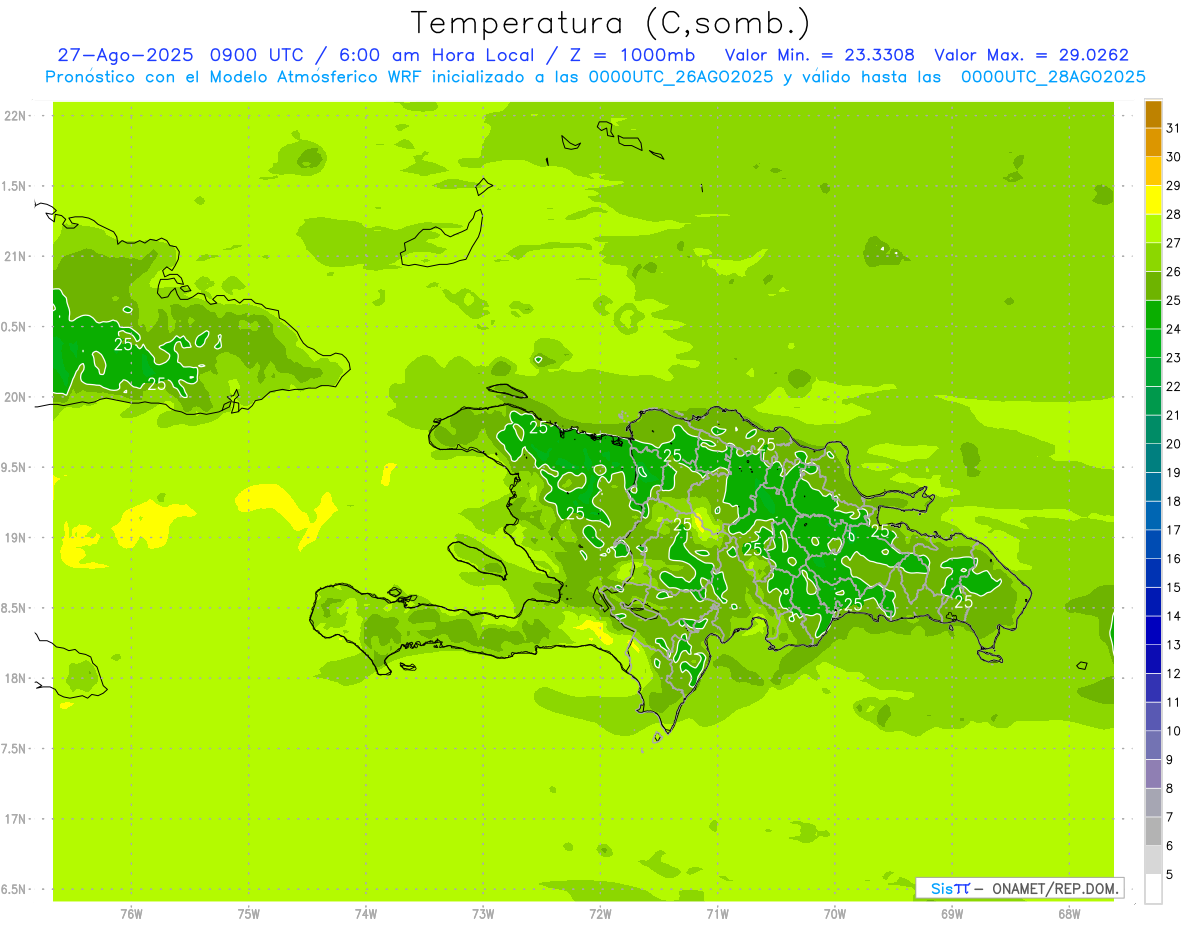Click the longitude axis label "74W"
Screen dimensions: 1200x927
point(365,914)
